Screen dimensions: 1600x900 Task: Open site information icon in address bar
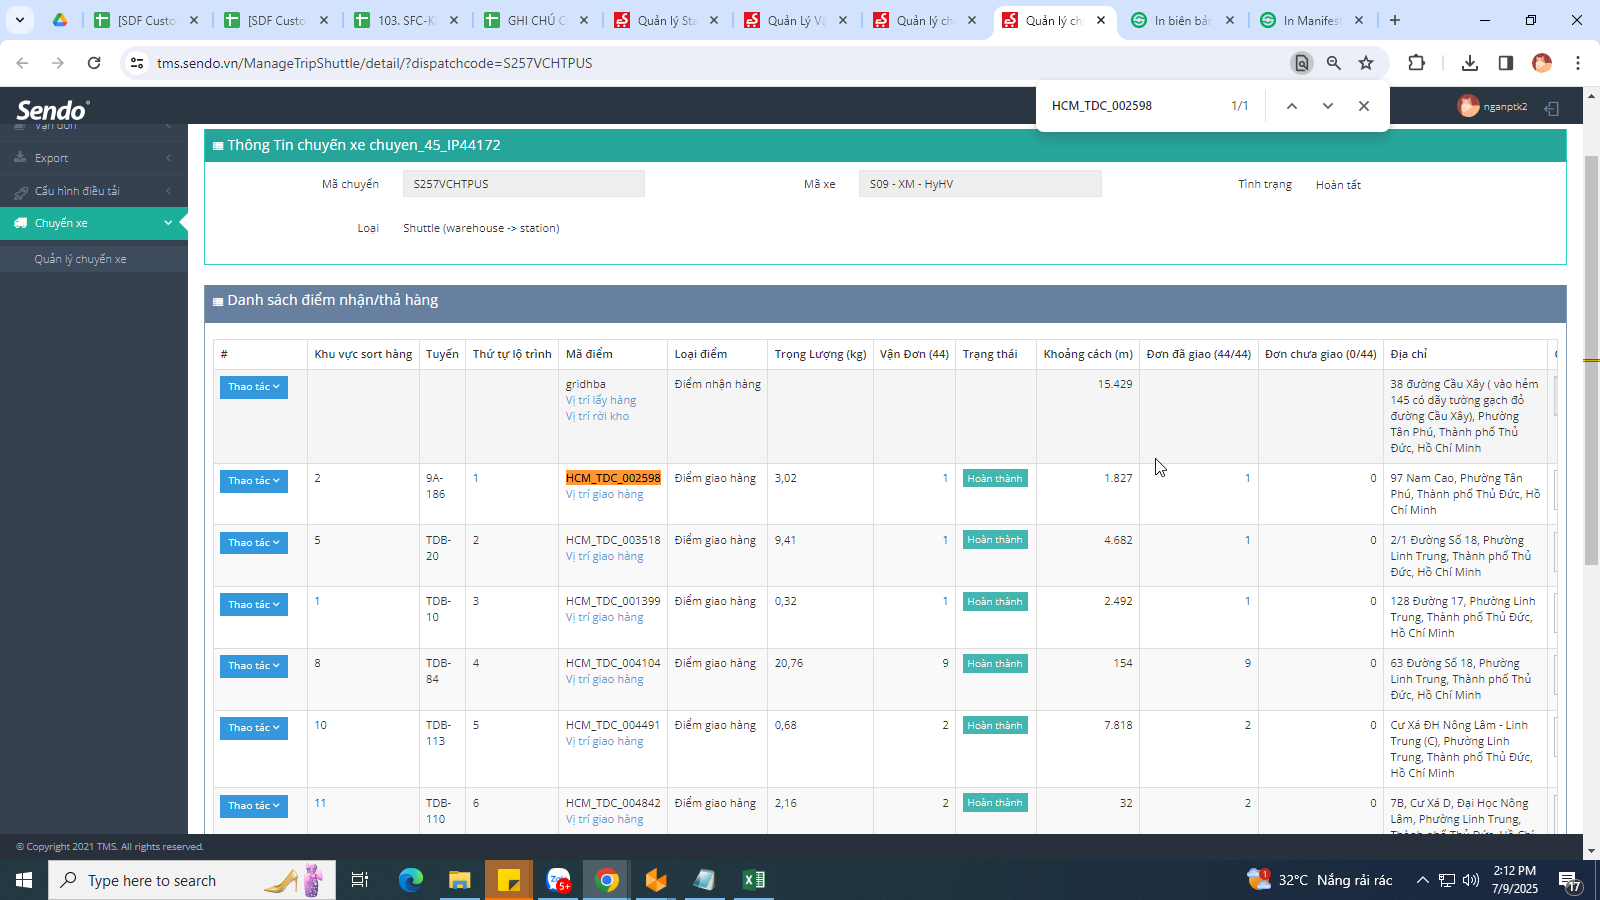point(137,63)
